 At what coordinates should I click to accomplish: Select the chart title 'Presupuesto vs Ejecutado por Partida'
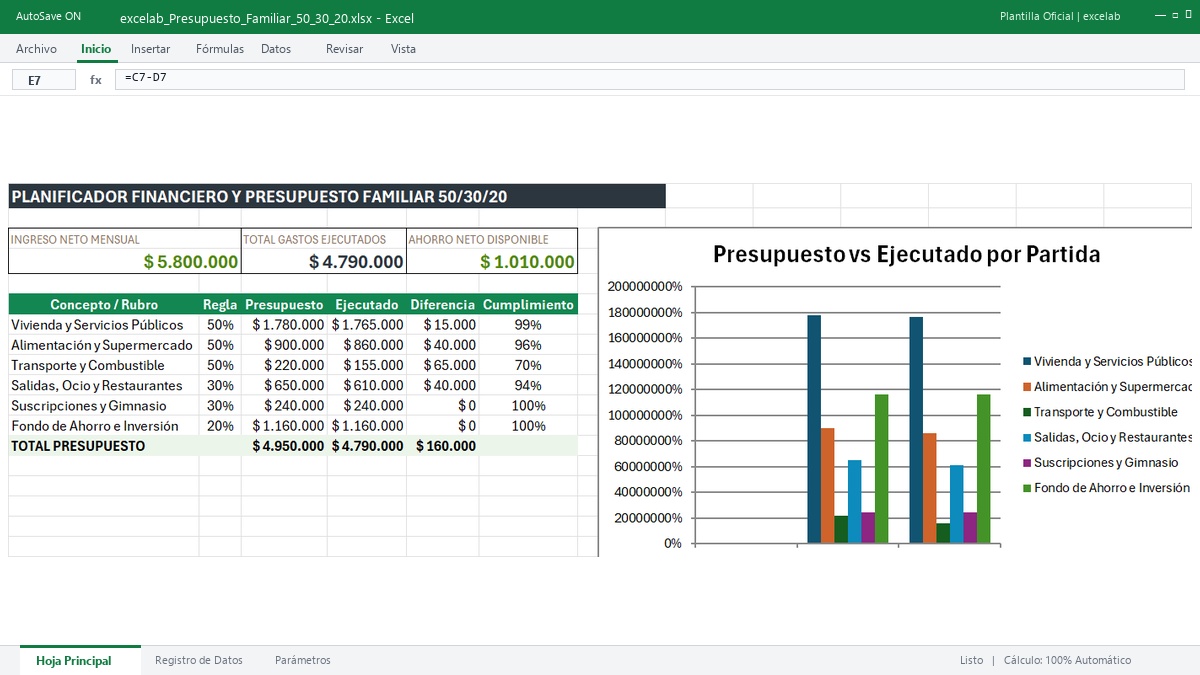tap(906, 254)
